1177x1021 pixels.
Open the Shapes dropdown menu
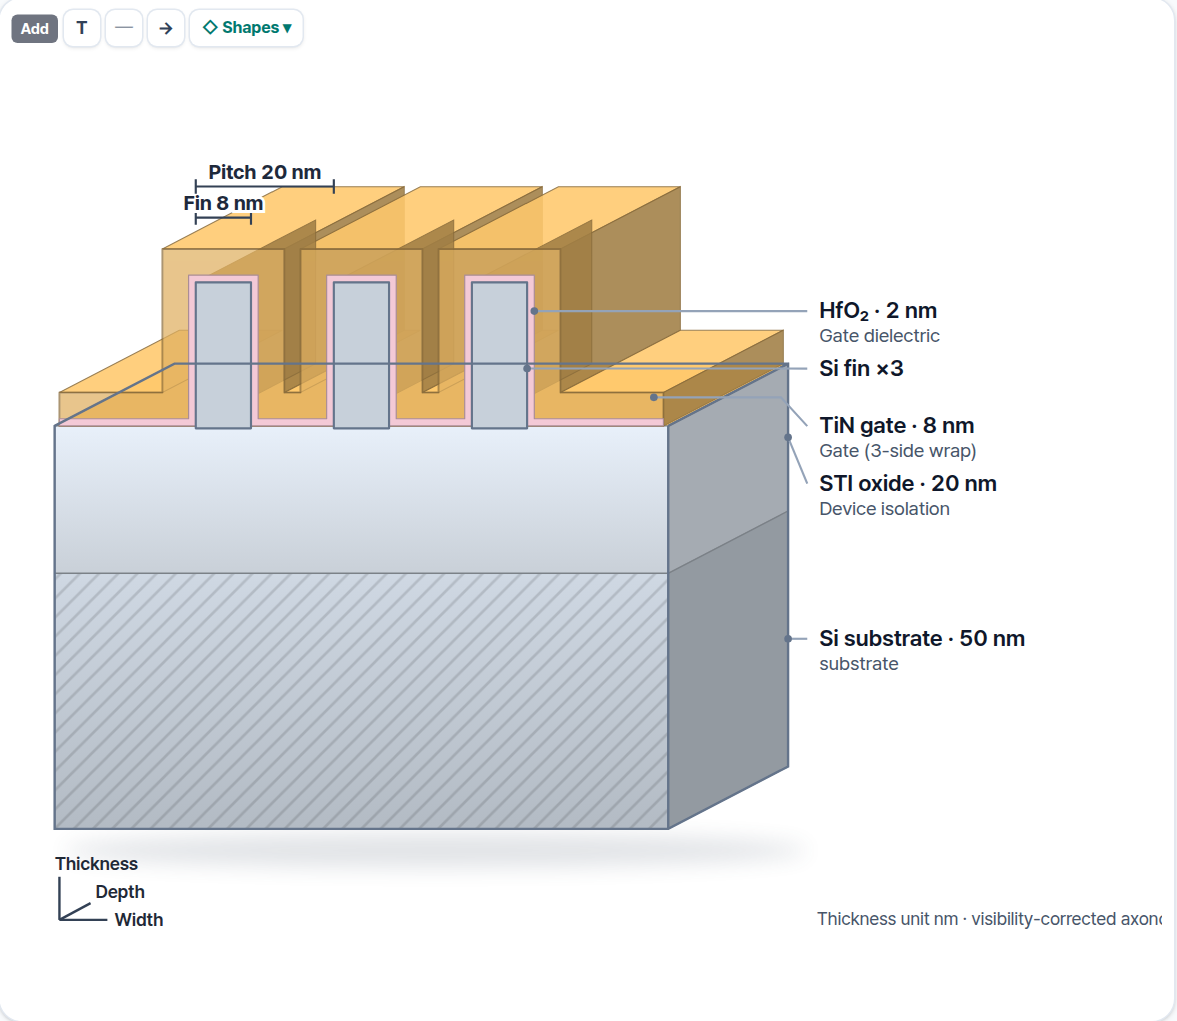246,29
